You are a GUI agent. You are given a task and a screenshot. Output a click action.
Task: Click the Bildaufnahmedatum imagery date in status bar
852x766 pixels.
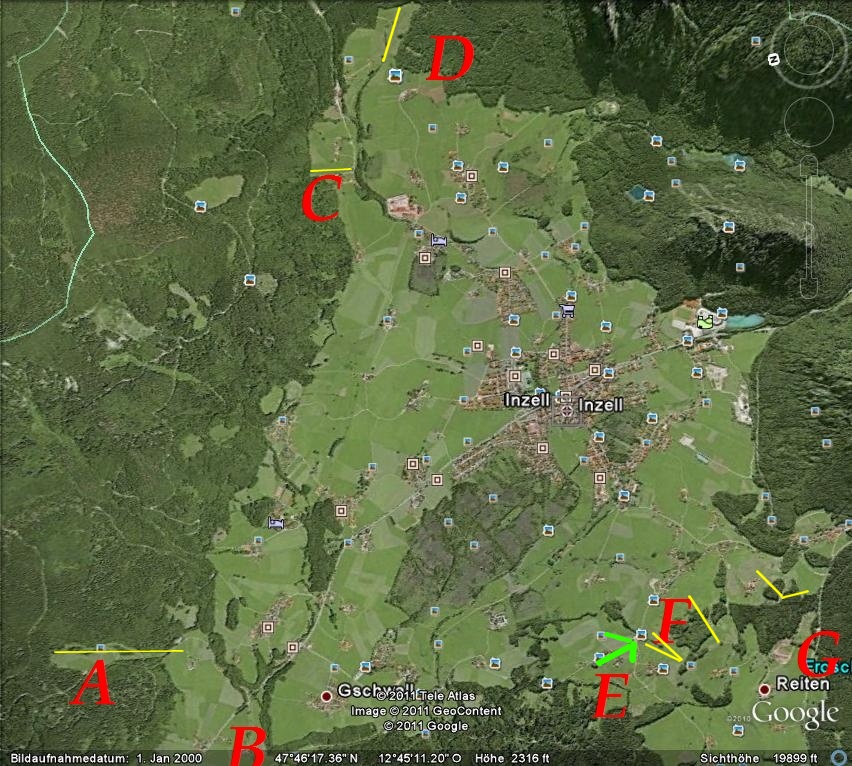(102, 758)
